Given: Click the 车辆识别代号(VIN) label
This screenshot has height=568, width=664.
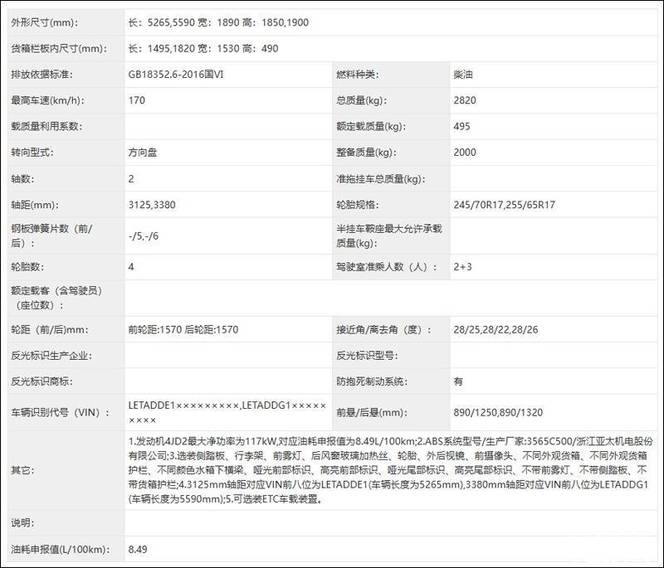Looking at the screenshot, I should tap(61, 412).
